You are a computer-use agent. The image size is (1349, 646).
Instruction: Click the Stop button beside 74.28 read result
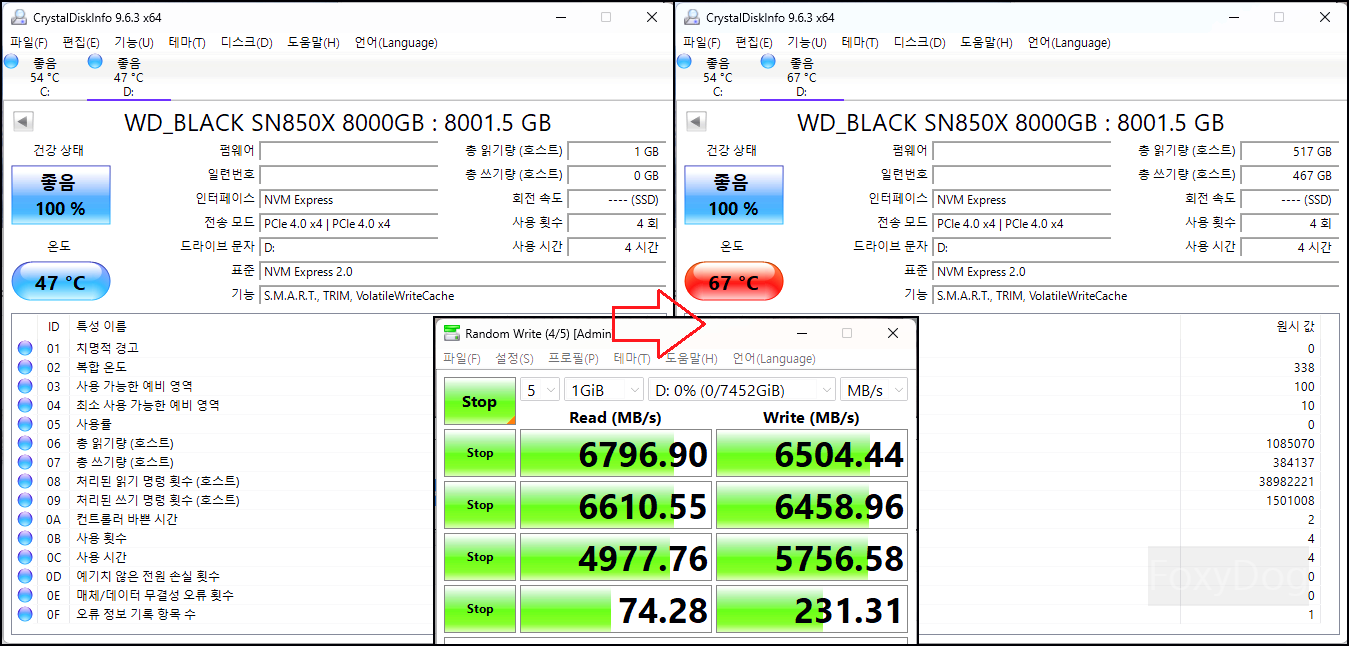(480, 609)
